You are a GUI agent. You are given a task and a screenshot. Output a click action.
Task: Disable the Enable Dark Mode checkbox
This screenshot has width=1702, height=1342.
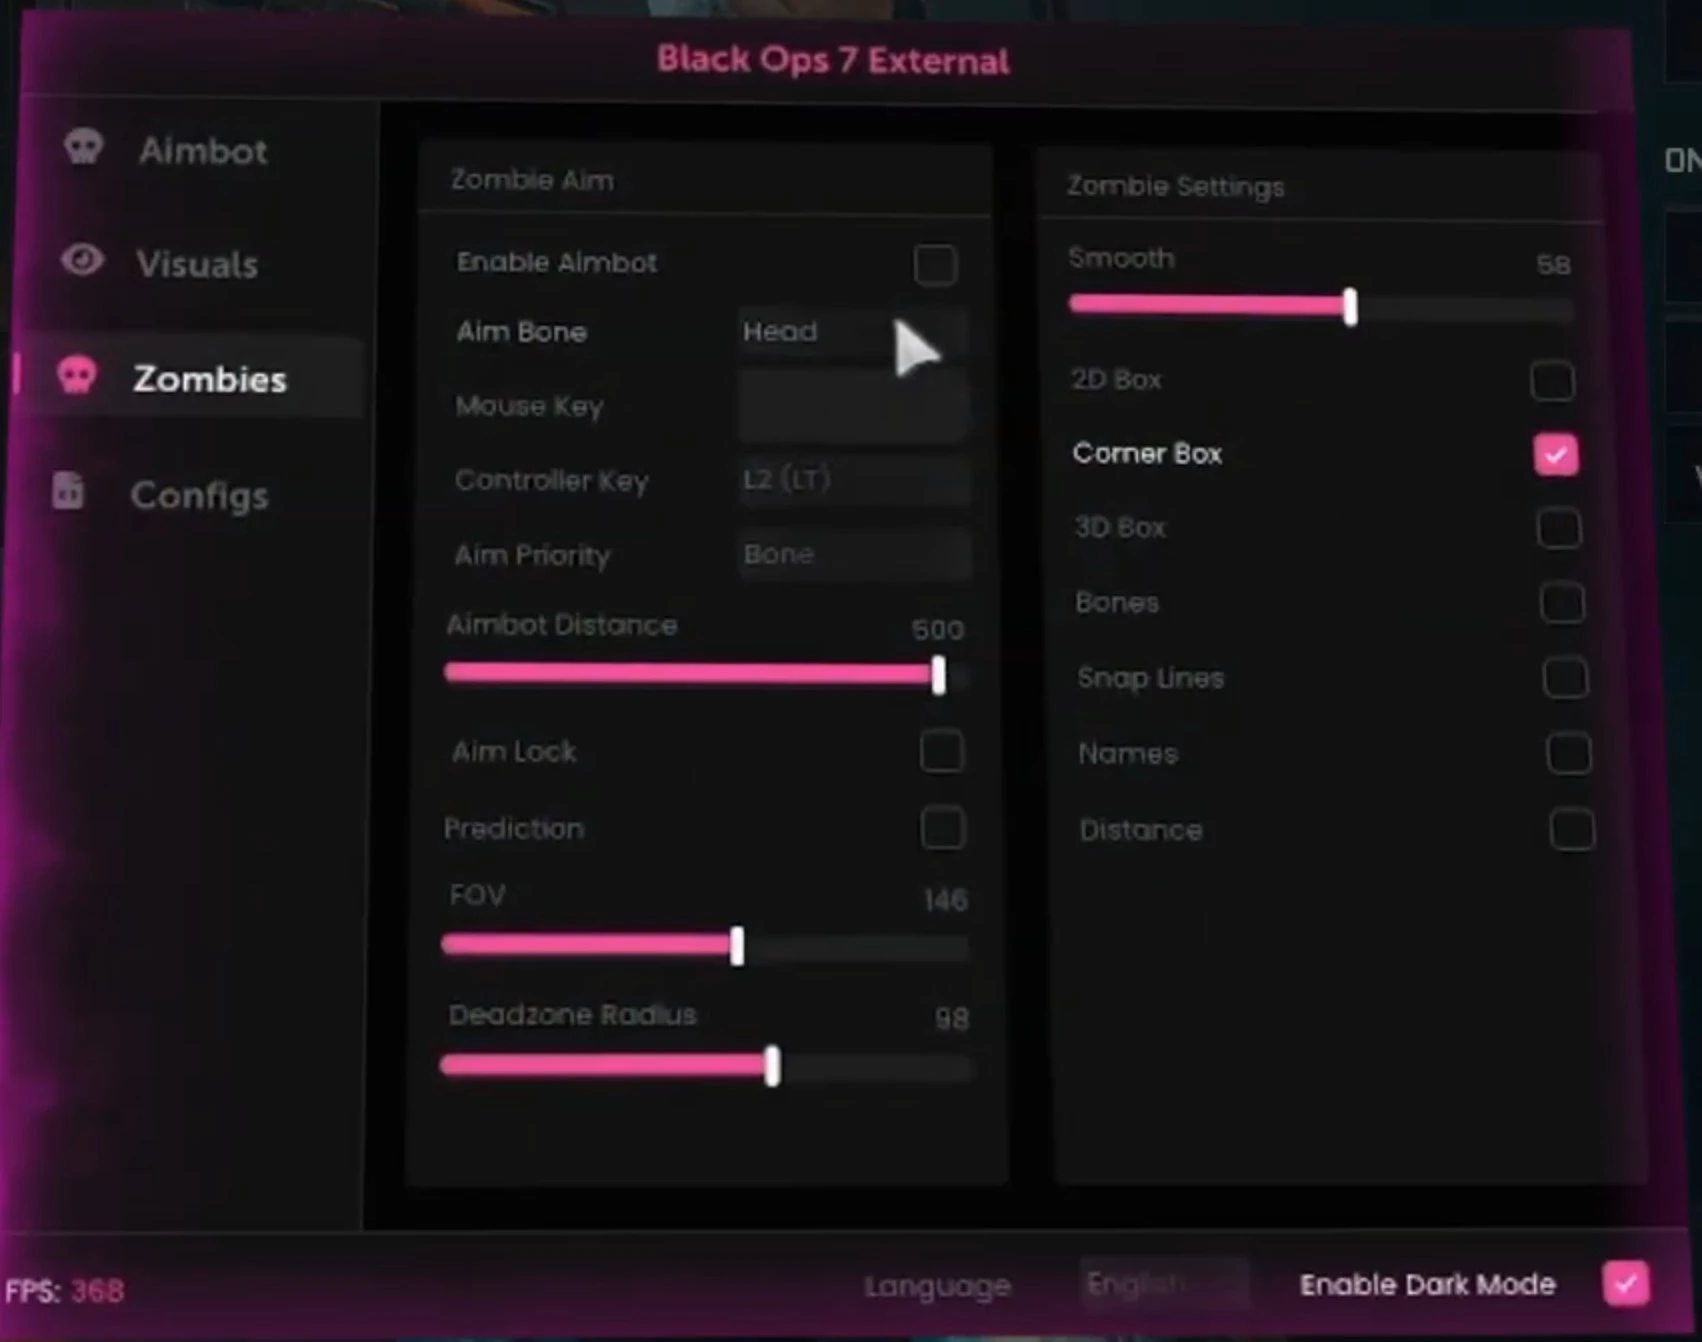tap(1626, 1283)
